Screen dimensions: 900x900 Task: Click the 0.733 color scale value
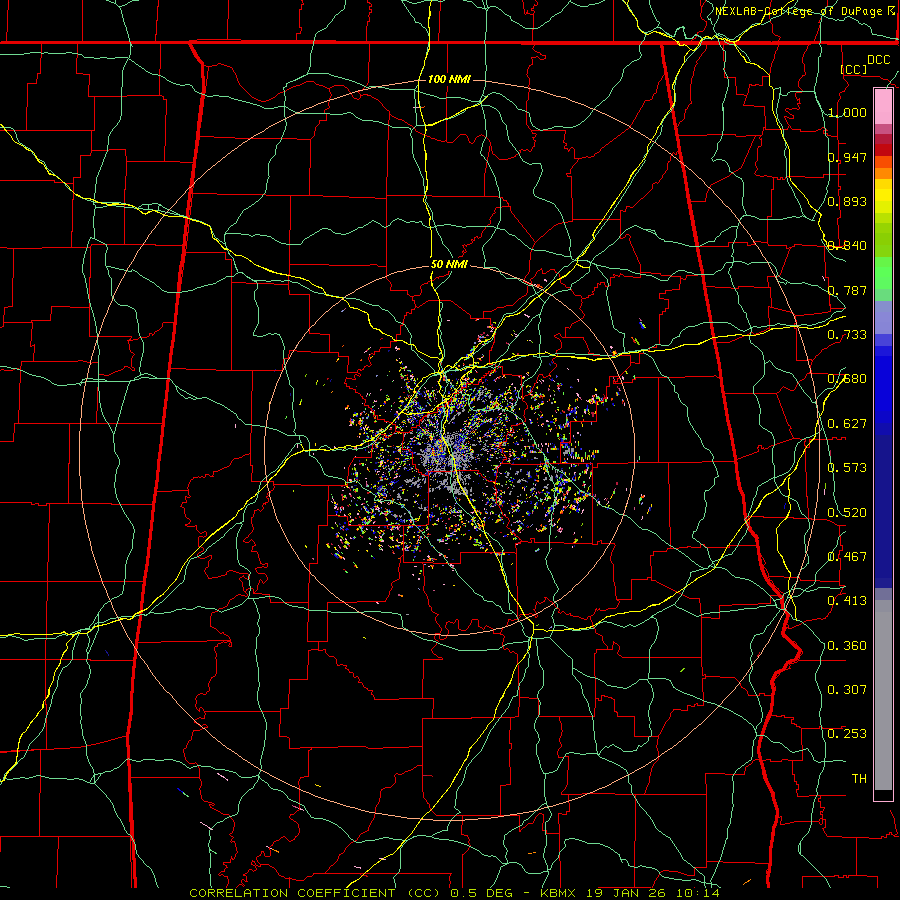pos(847,335)
